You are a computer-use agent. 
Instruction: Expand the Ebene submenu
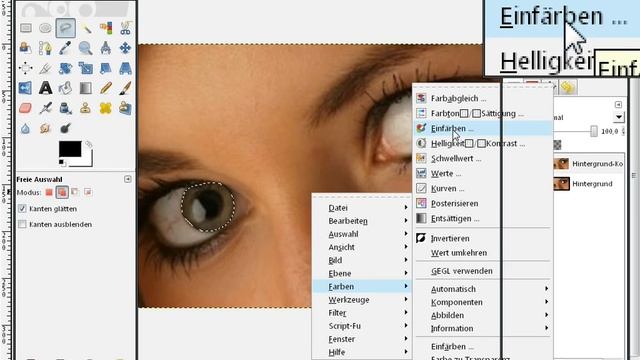pos(362,273)
